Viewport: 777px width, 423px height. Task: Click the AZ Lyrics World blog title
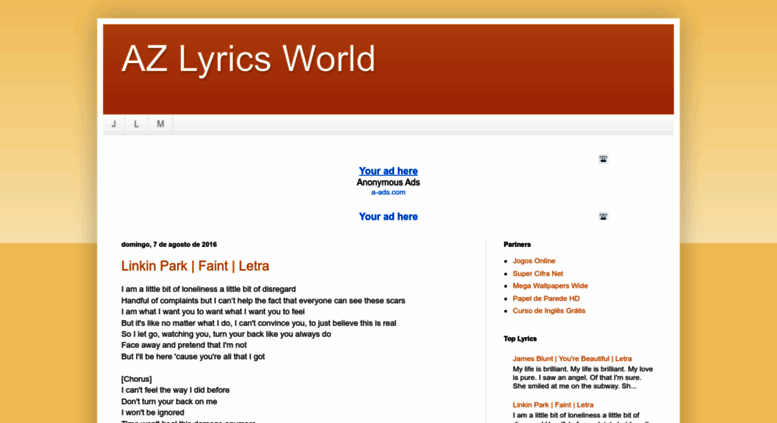pos(248,59)
